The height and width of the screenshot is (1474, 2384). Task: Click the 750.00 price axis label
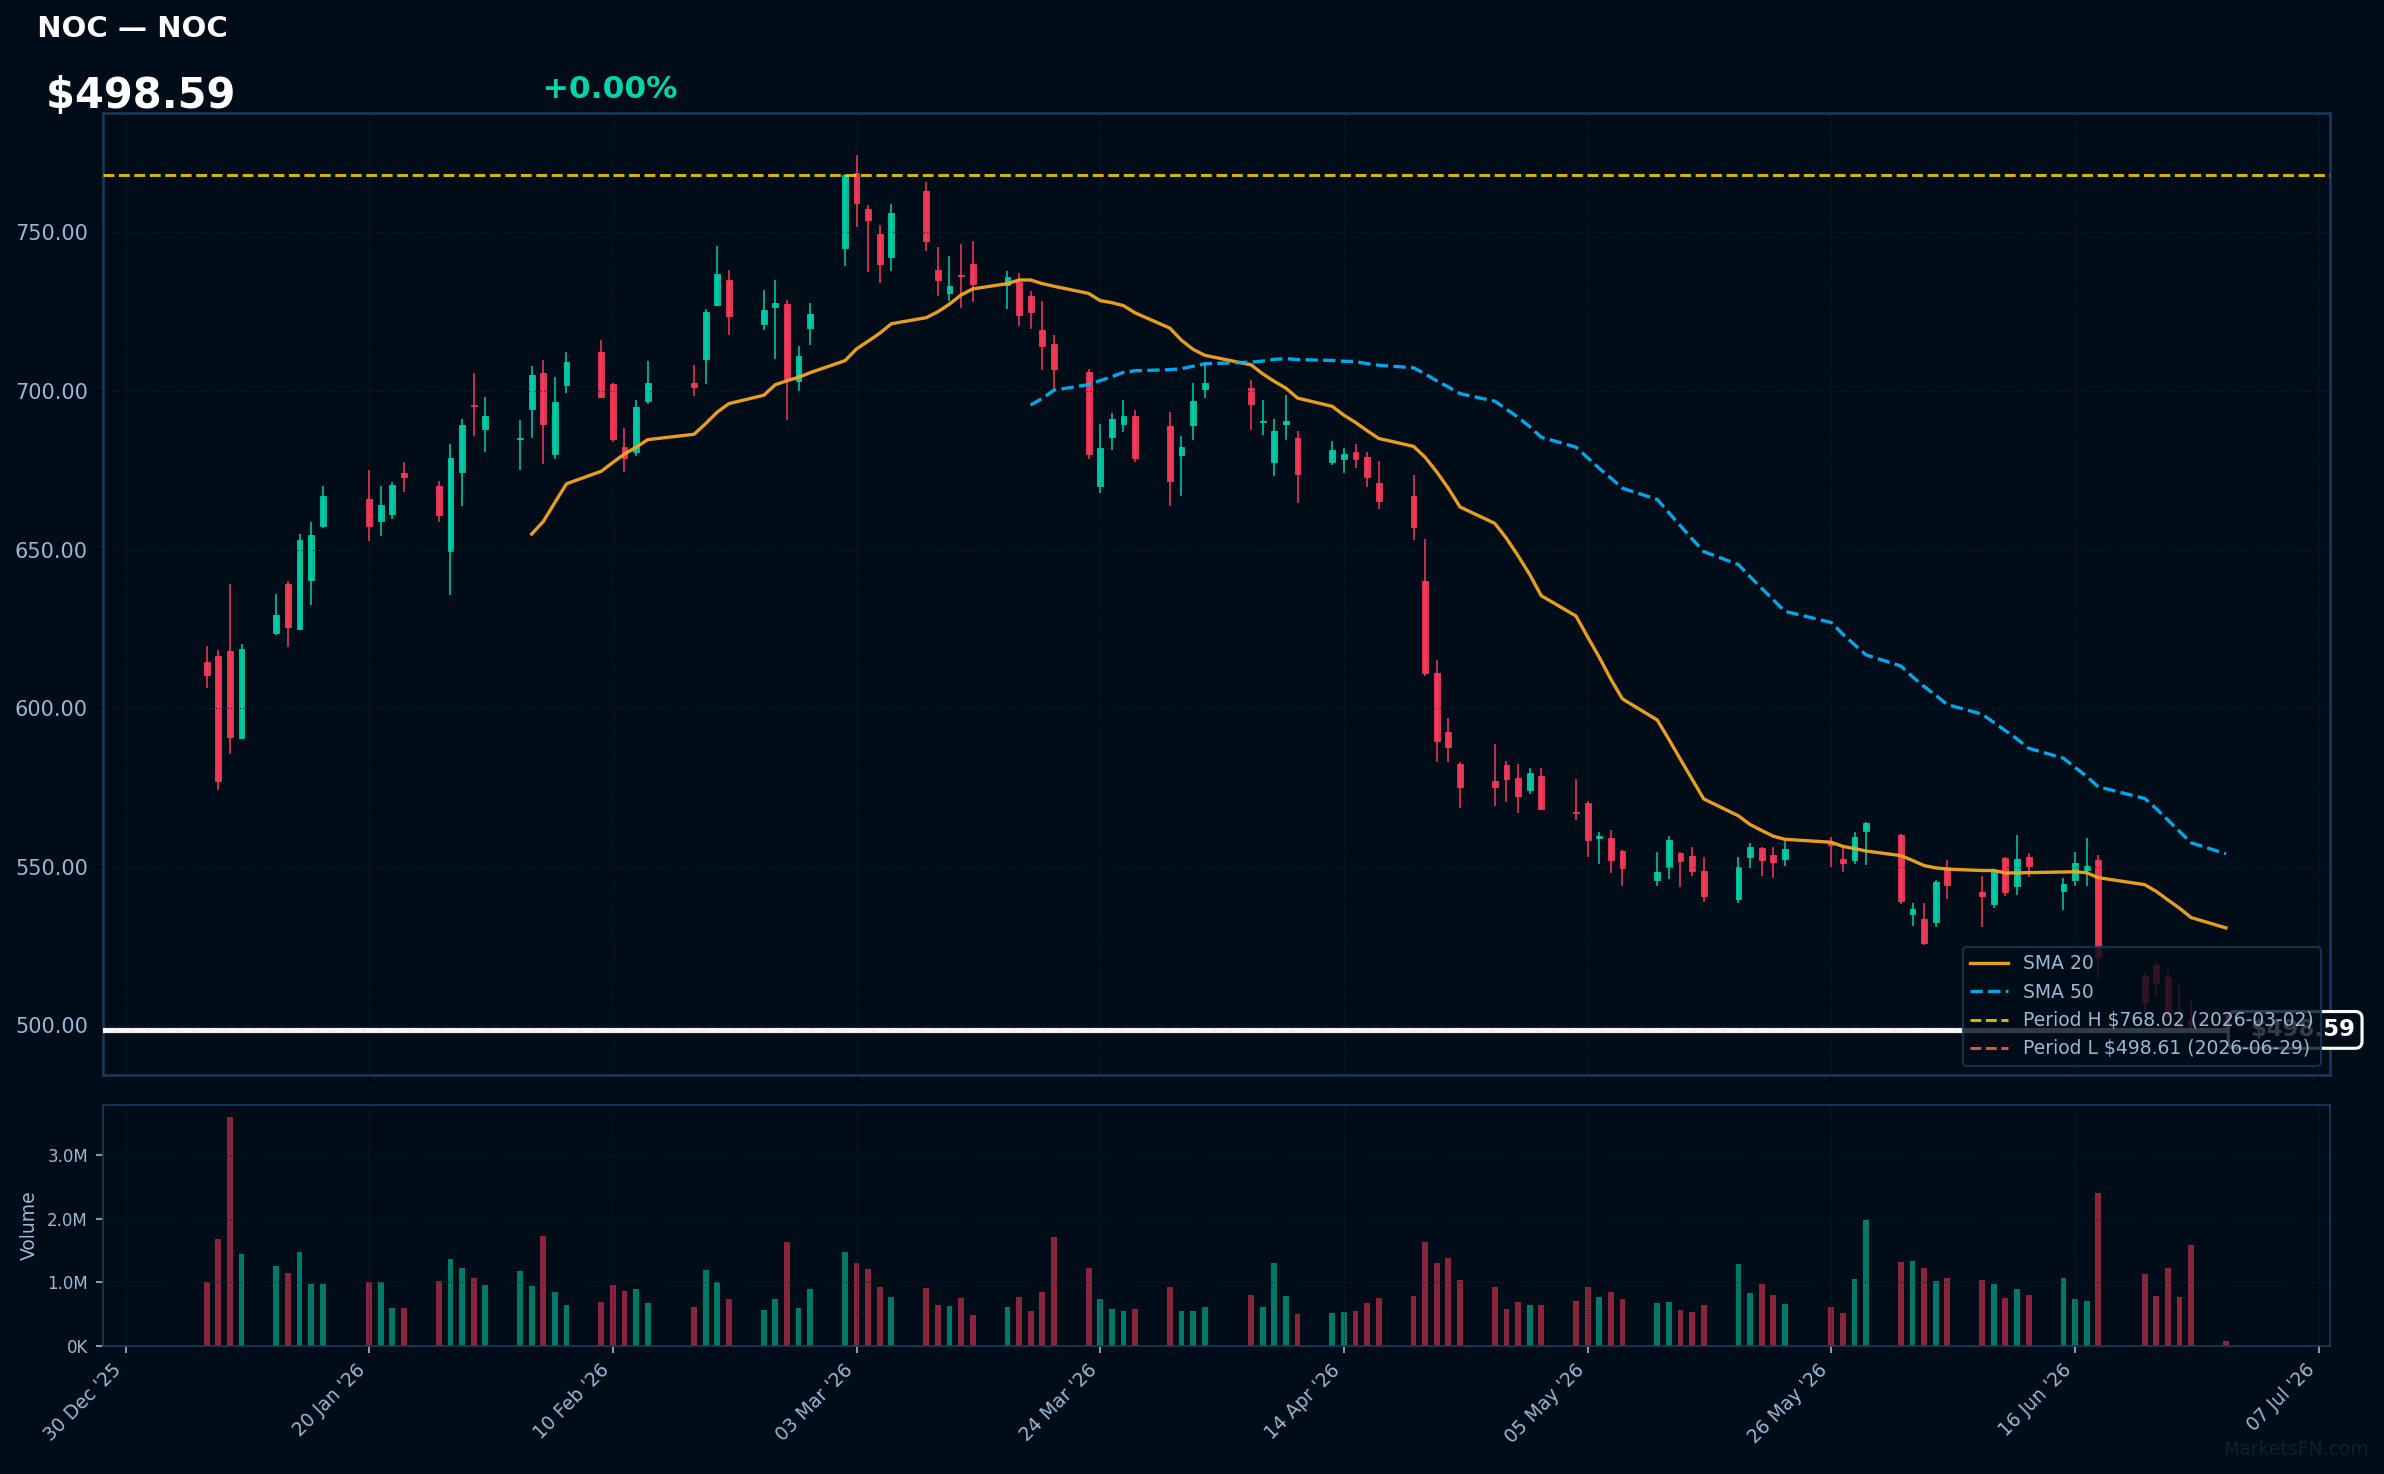51,232
